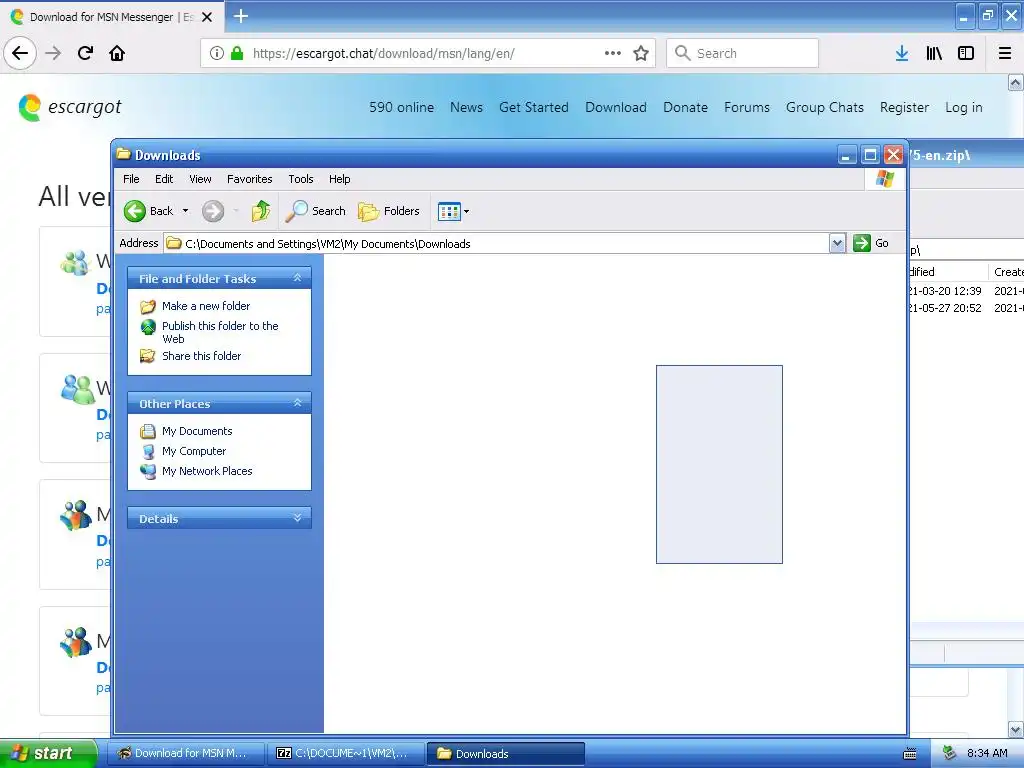Go to My Documents in Other Places
1024x768 pixels.
point(197,431)
